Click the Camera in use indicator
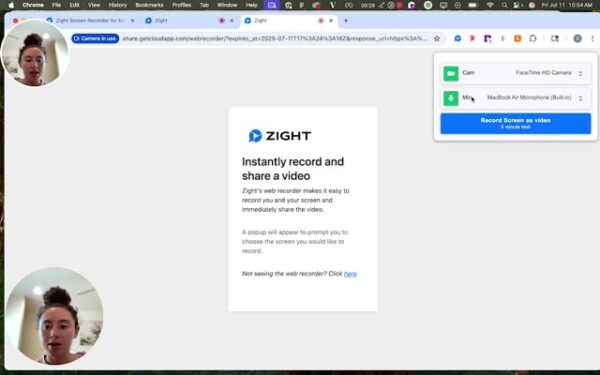Viewport: 600px width, 375px height. point(95,38)
